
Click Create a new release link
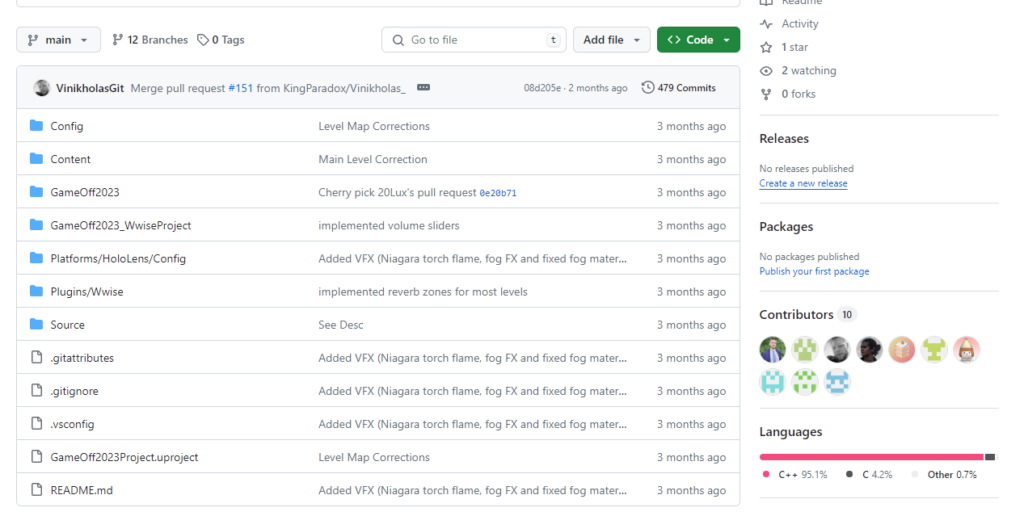[802, 184]
